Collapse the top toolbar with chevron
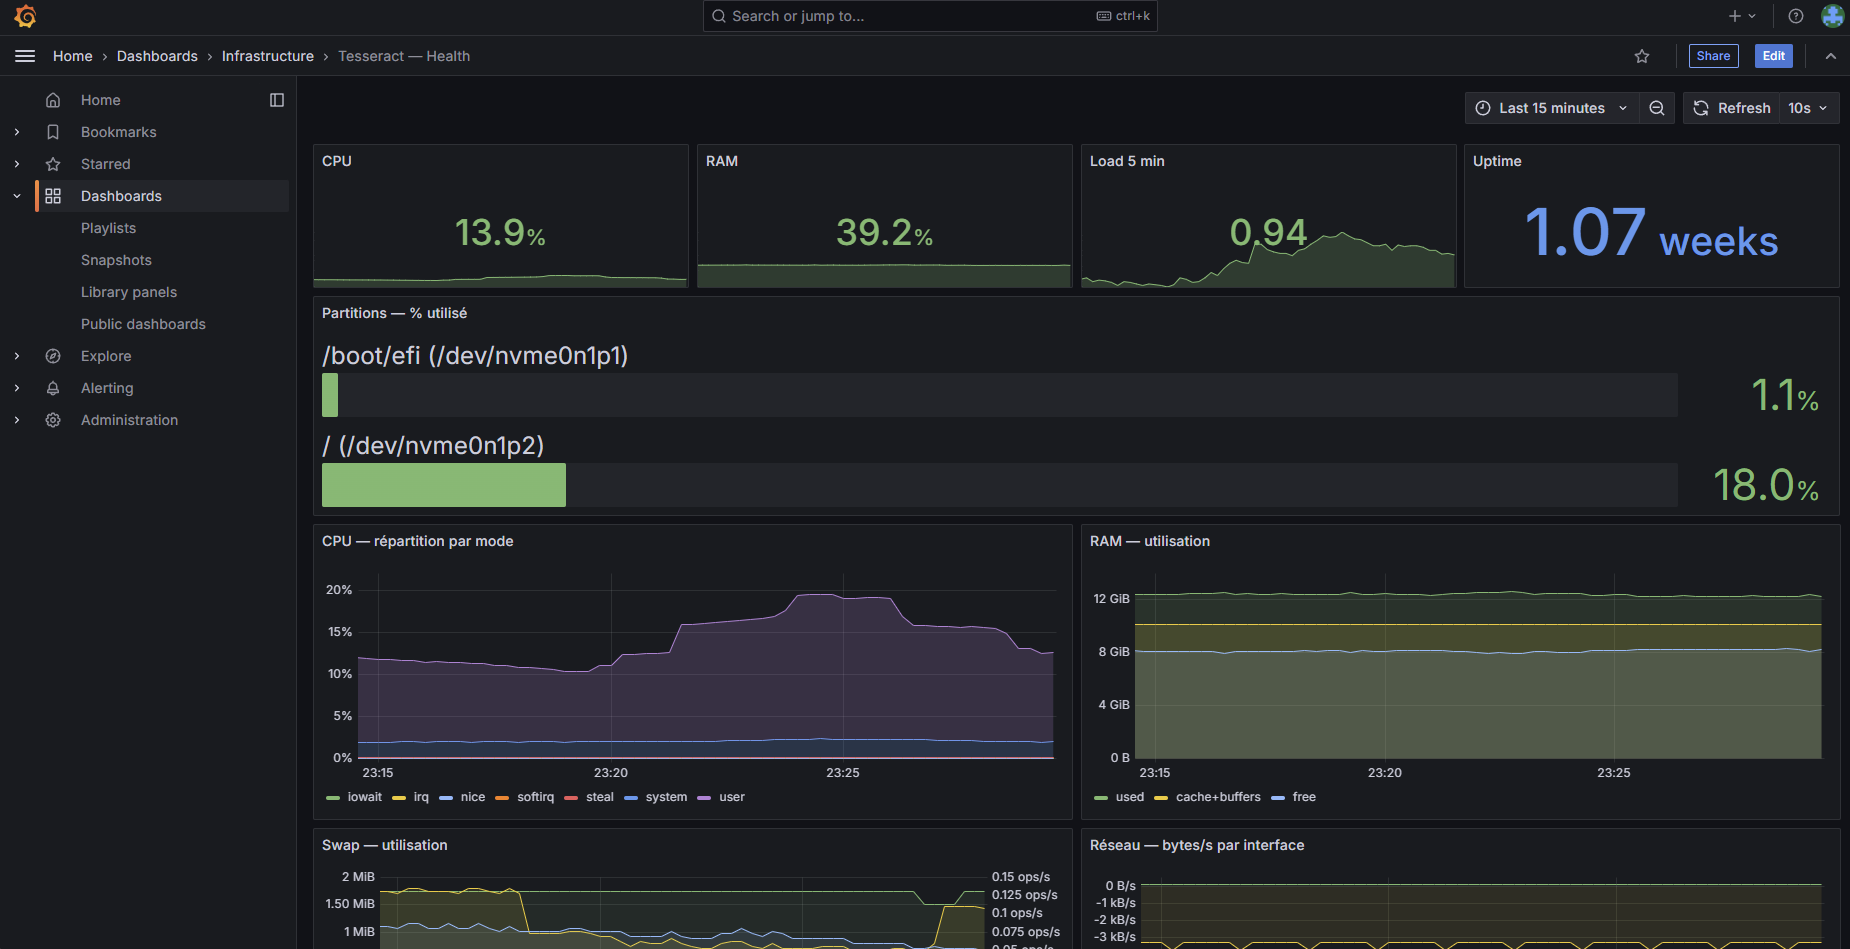The image size is (1850, 949). [1831, 56]
